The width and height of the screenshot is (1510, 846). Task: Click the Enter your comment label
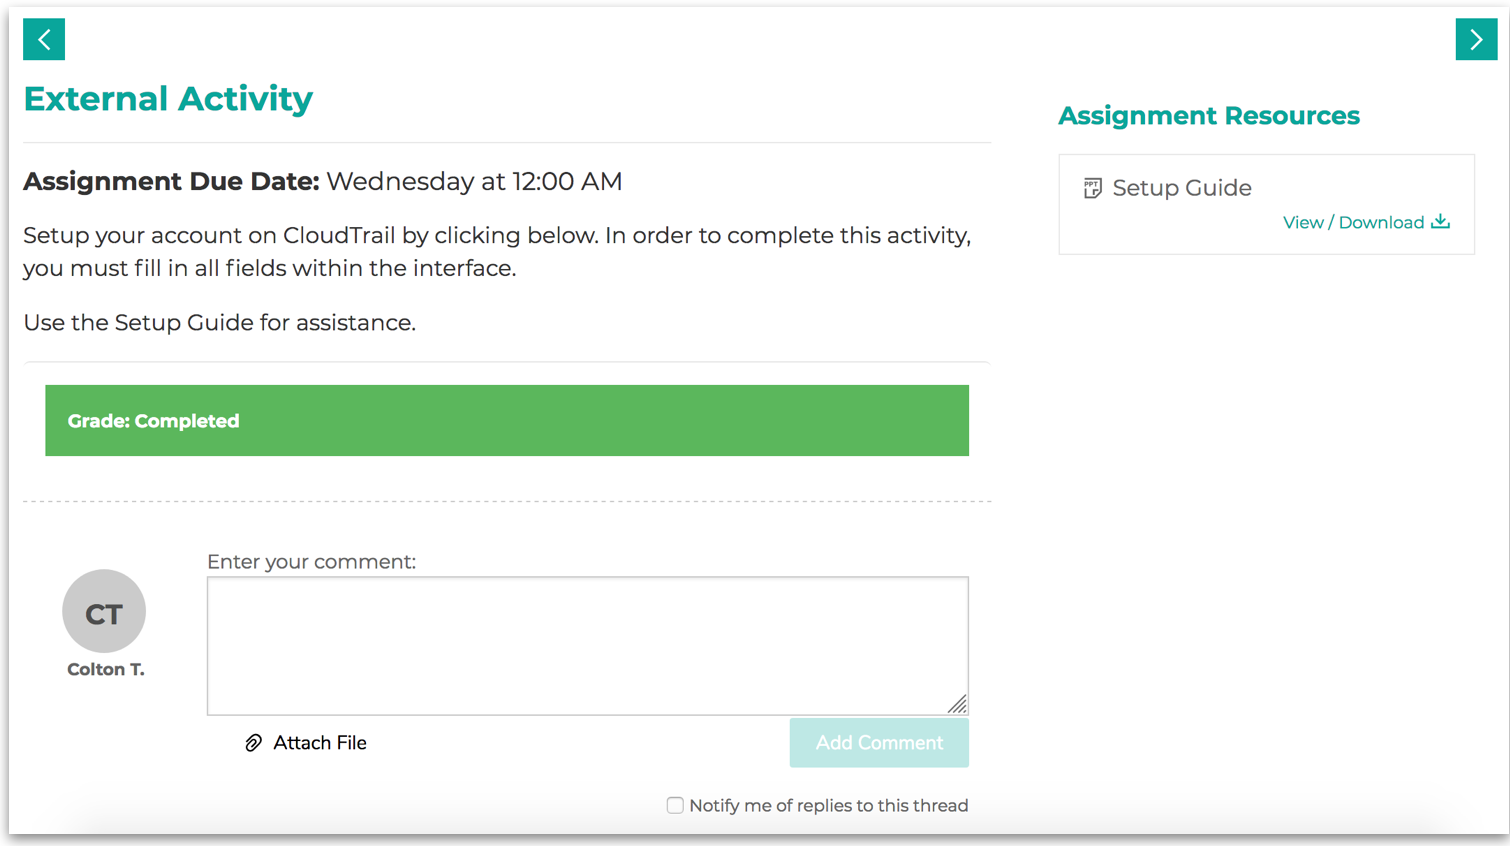[x=312, y=562]
